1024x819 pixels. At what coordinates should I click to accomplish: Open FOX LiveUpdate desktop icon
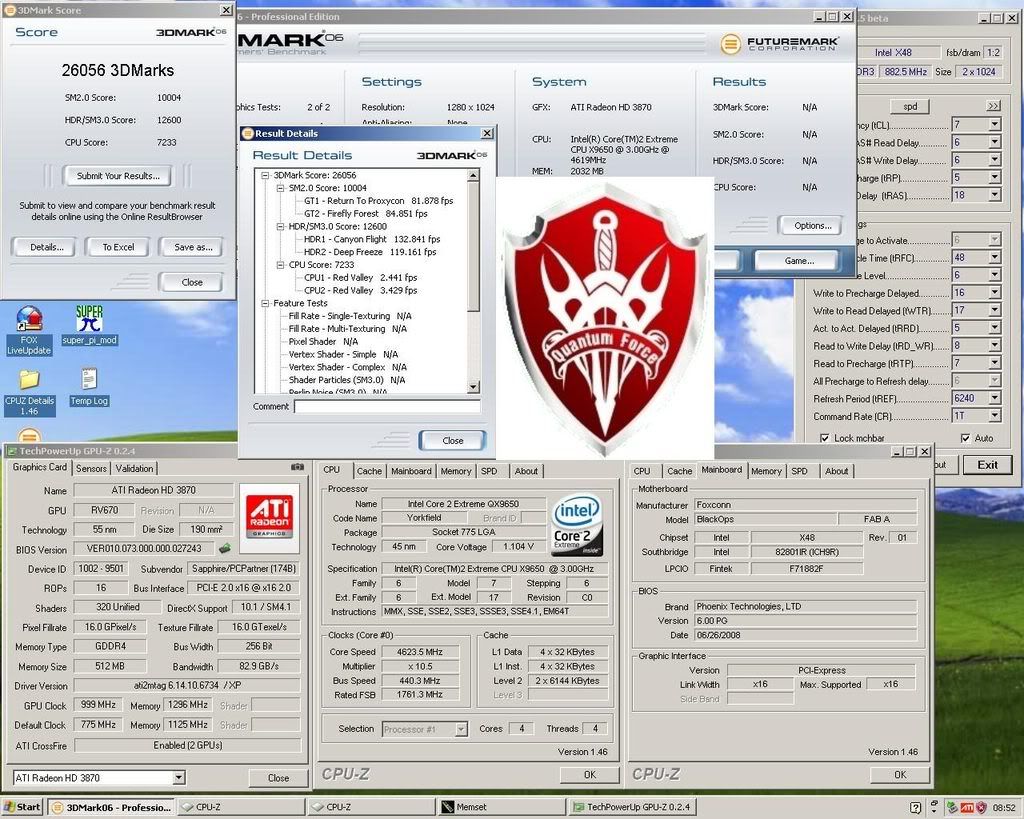click(x=29, y=330)
